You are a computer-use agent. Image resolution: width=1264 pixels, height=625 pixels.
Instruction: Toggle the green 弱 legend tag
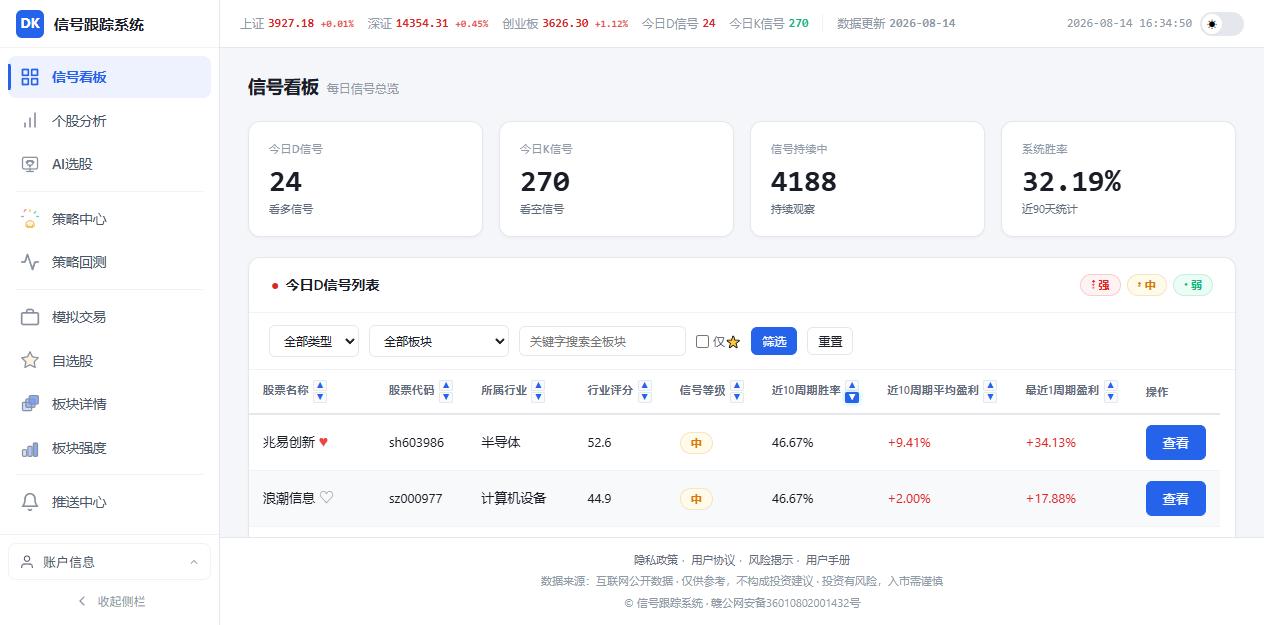coord(1193,285)
